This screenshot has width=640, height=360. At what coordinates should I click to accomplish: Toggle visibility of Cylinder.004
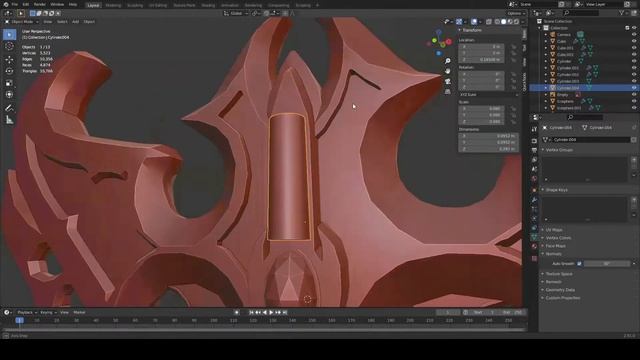[634, 88]
